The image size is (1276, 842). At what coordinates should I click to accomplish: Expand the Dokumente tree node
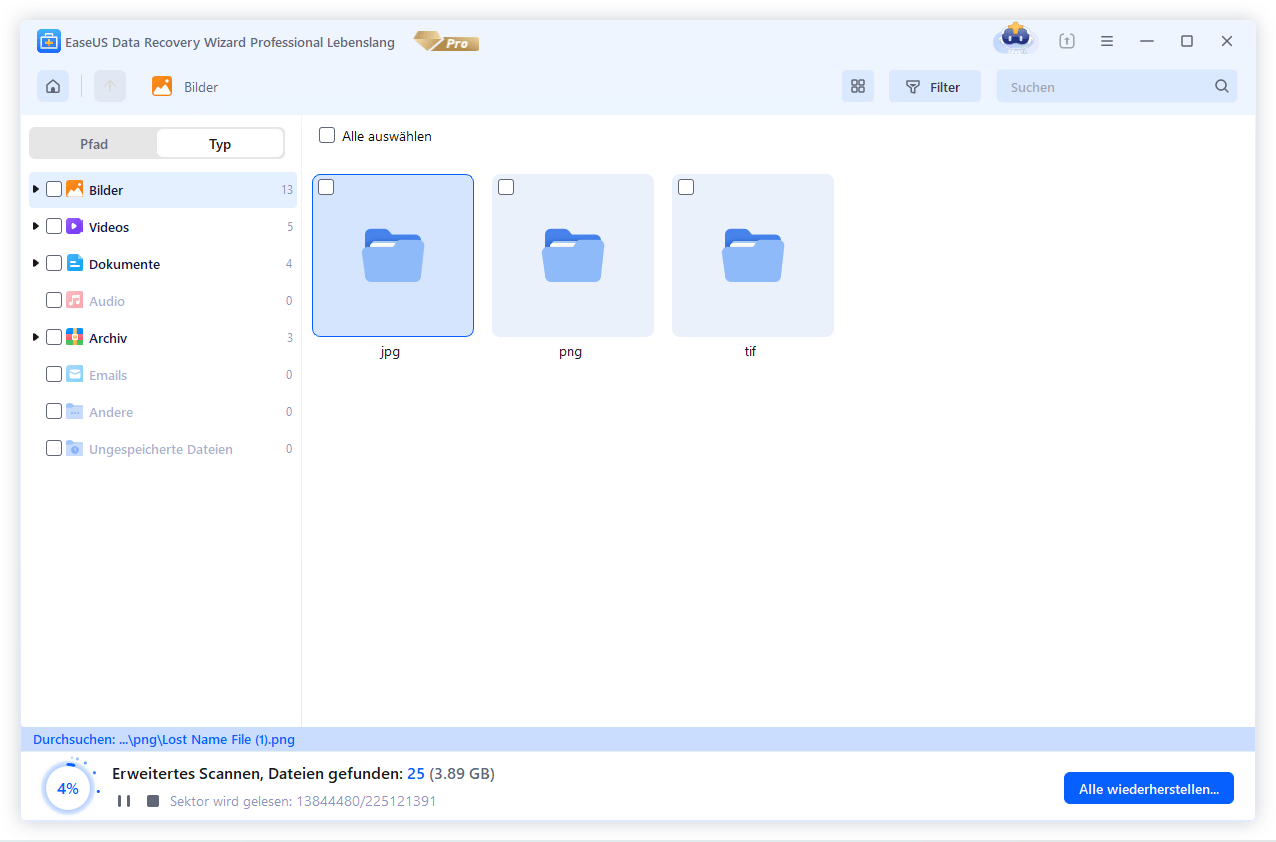coord(36,263)
